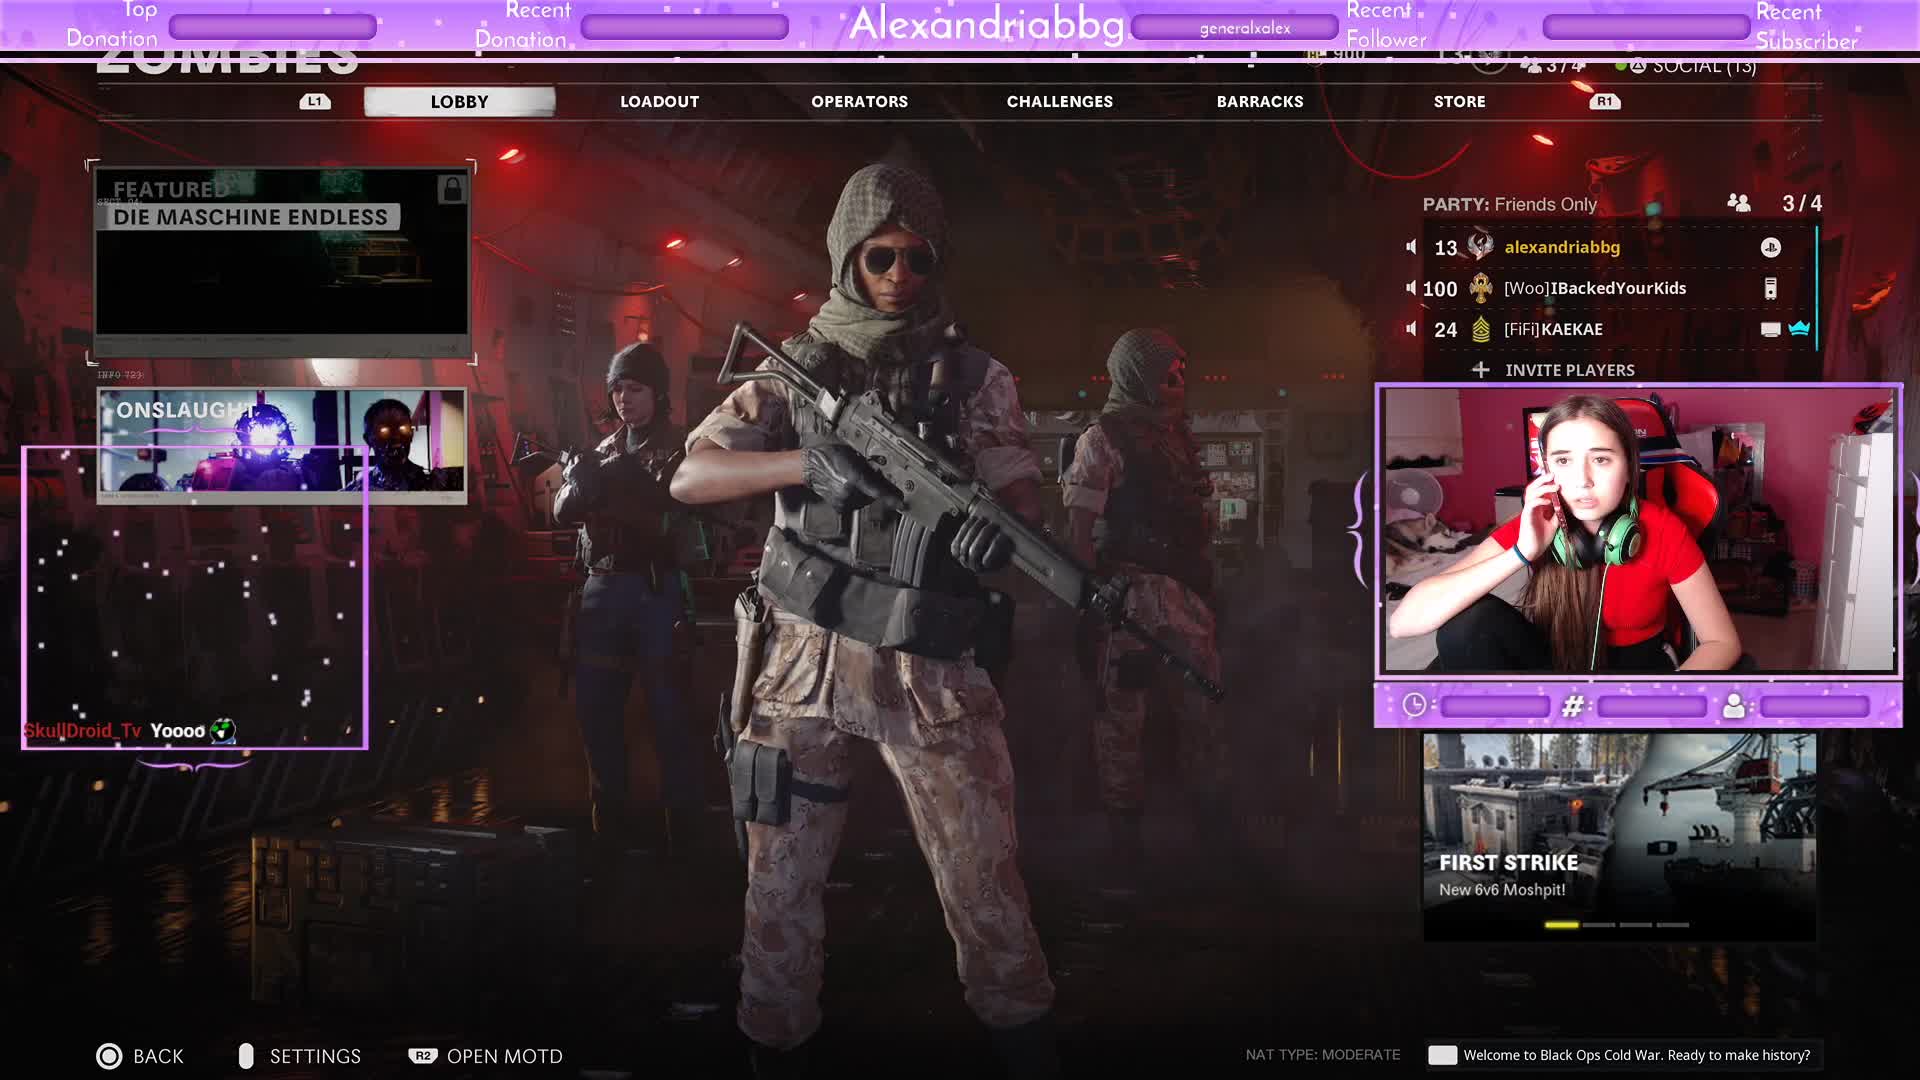Mute [FiFi]KAEKAE speaker icon
This screenshot has height=1080, width=1920.
tap(1411, 329)
